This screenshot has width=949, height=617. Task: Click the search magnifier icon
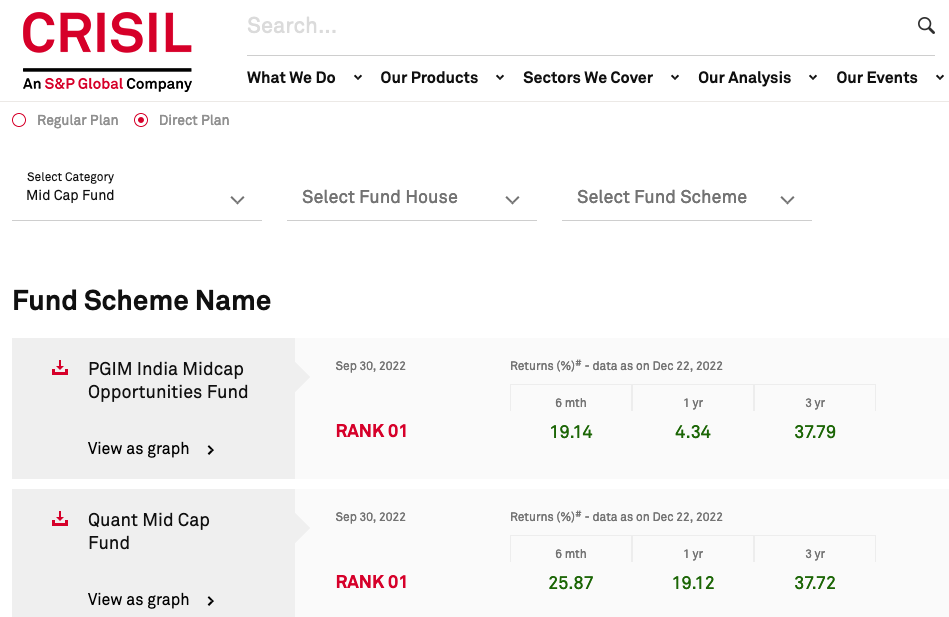pyautogui.click(x=926, y=25)
